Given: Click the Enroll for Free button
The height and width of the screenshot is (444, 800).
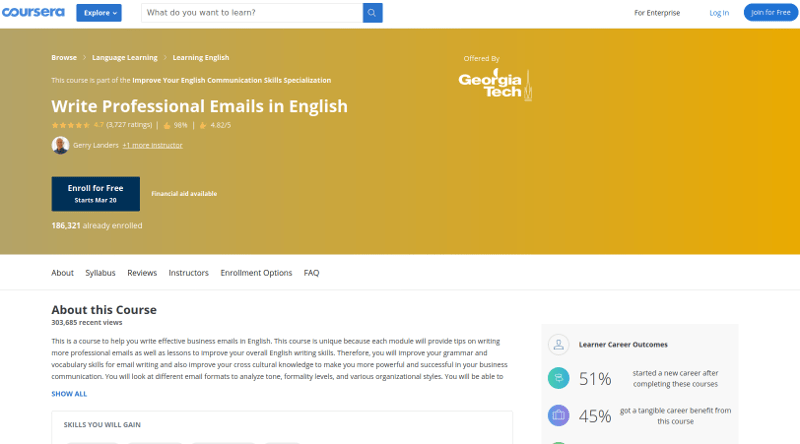Looking at the screenshot, I should pos(95,194).
